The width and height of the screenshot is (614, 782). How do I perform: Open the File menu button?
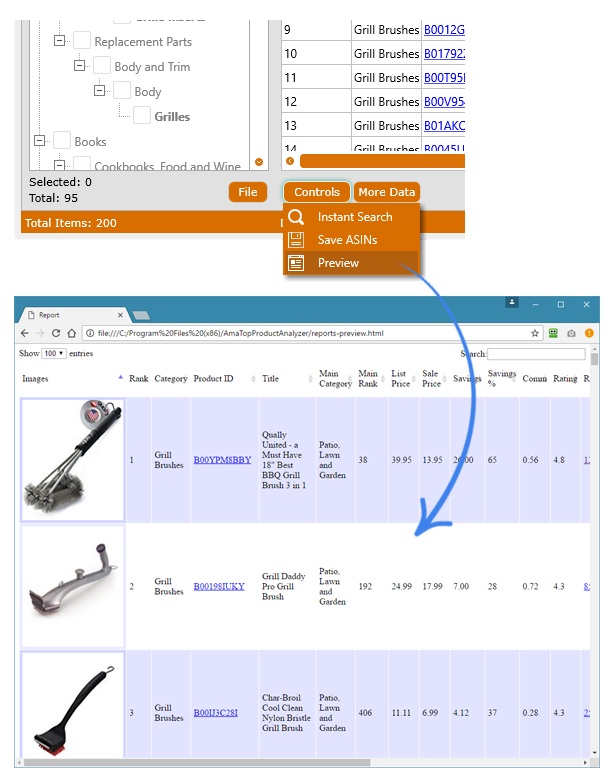(x=248, y=192)
